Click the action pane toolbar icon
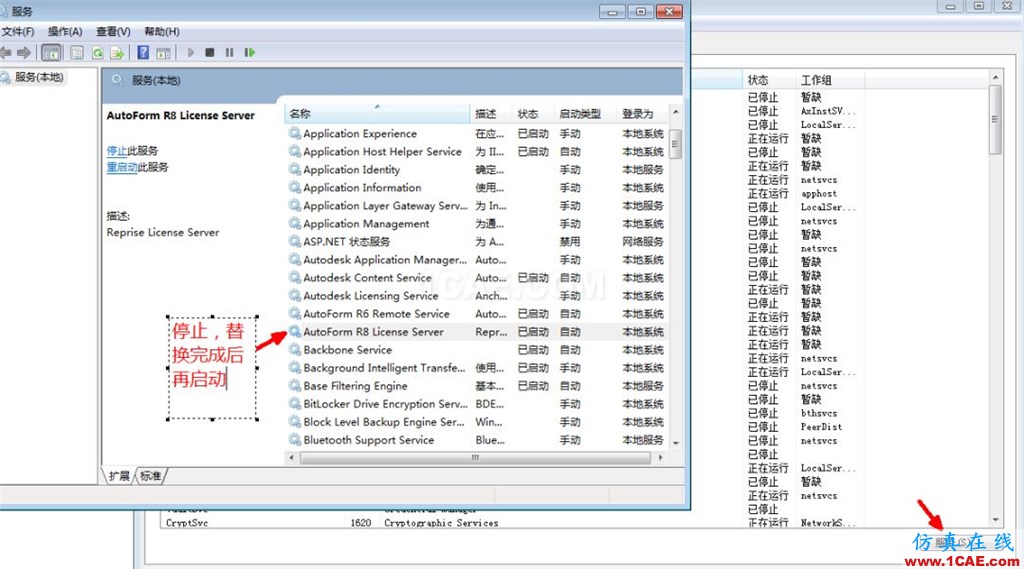This screenshot has width=1024, height=569. click(163, 53)
